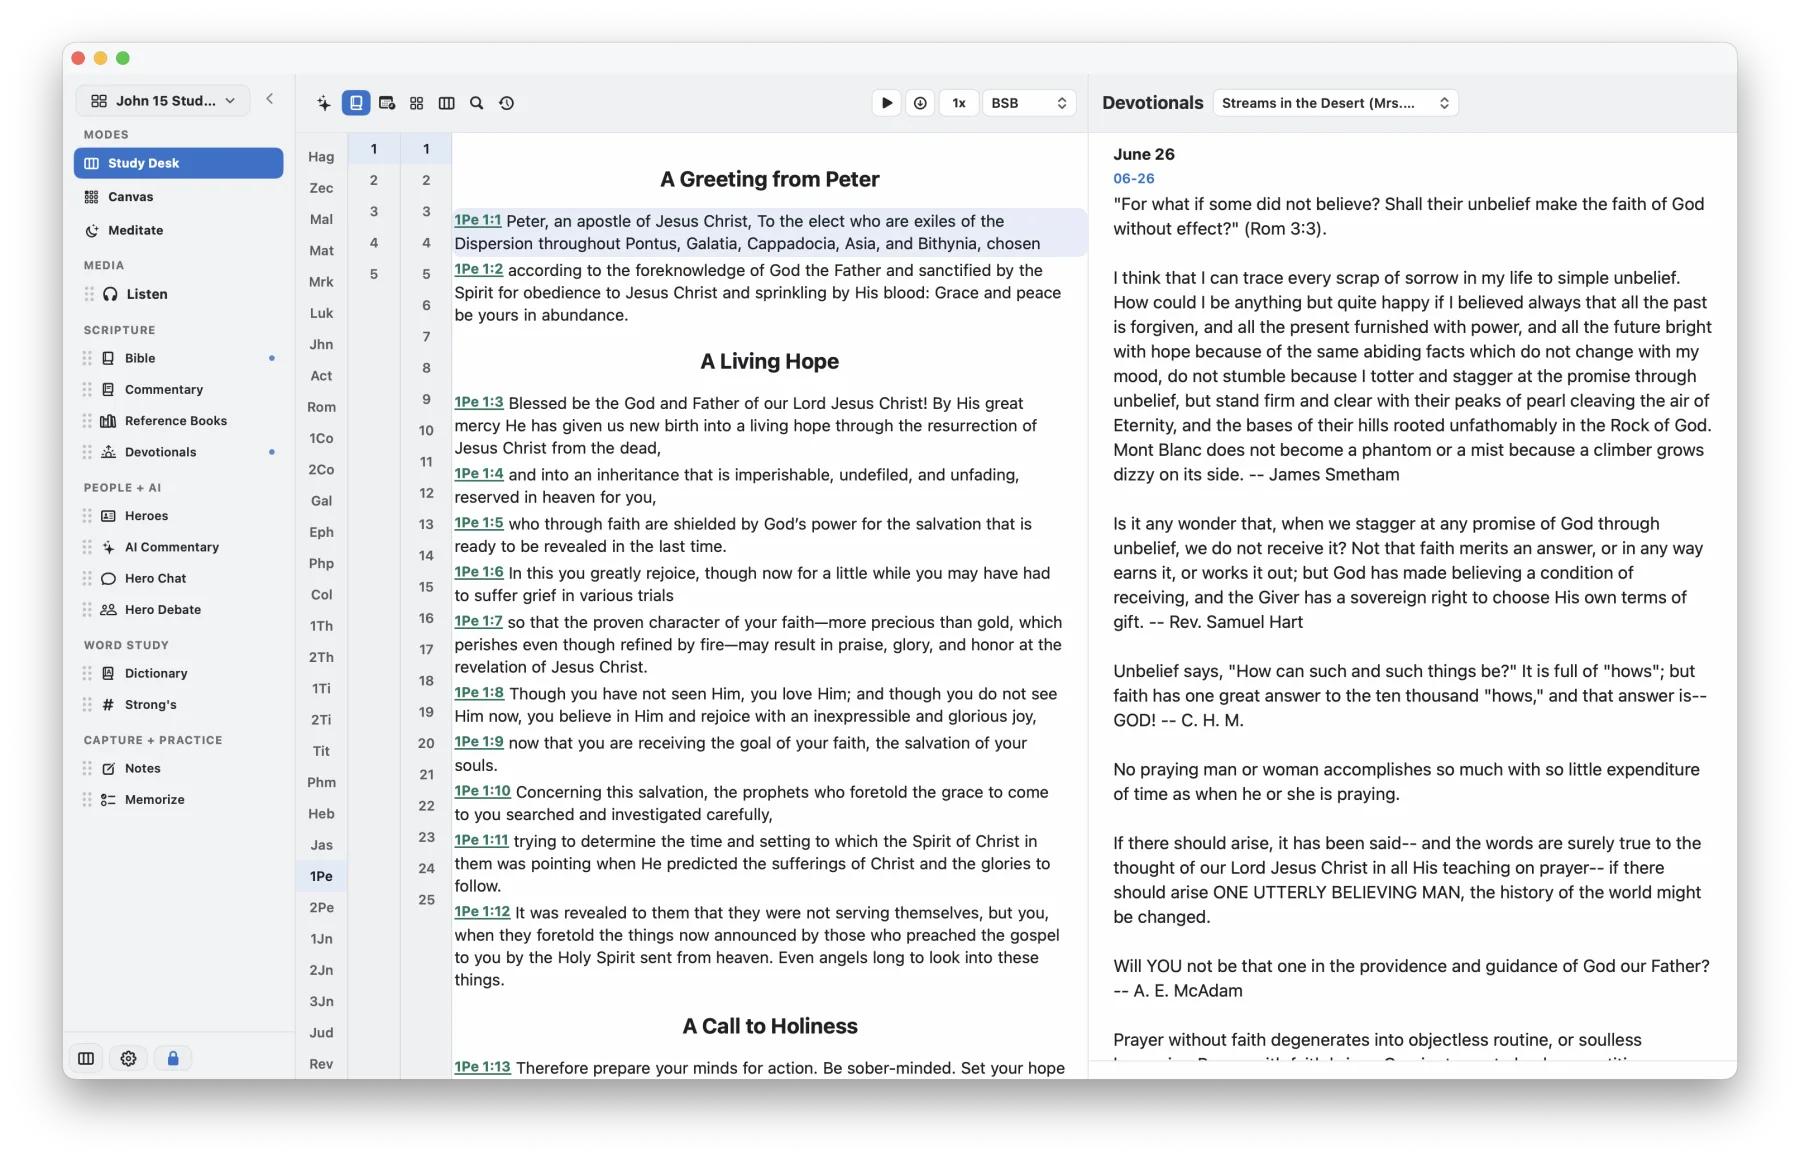Select Study Desk mode
This screenshot has height=1162, width=1800.
point(179,163)
